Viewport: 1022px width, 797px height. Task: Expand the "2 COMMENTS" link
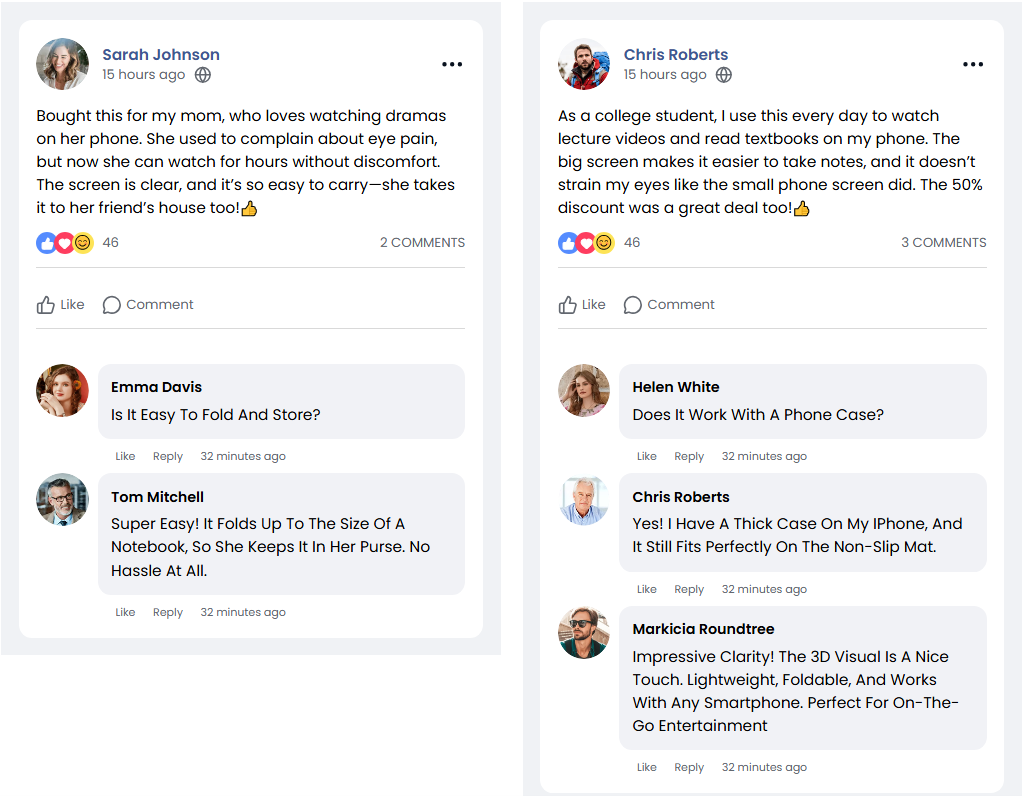coord(422,242)
